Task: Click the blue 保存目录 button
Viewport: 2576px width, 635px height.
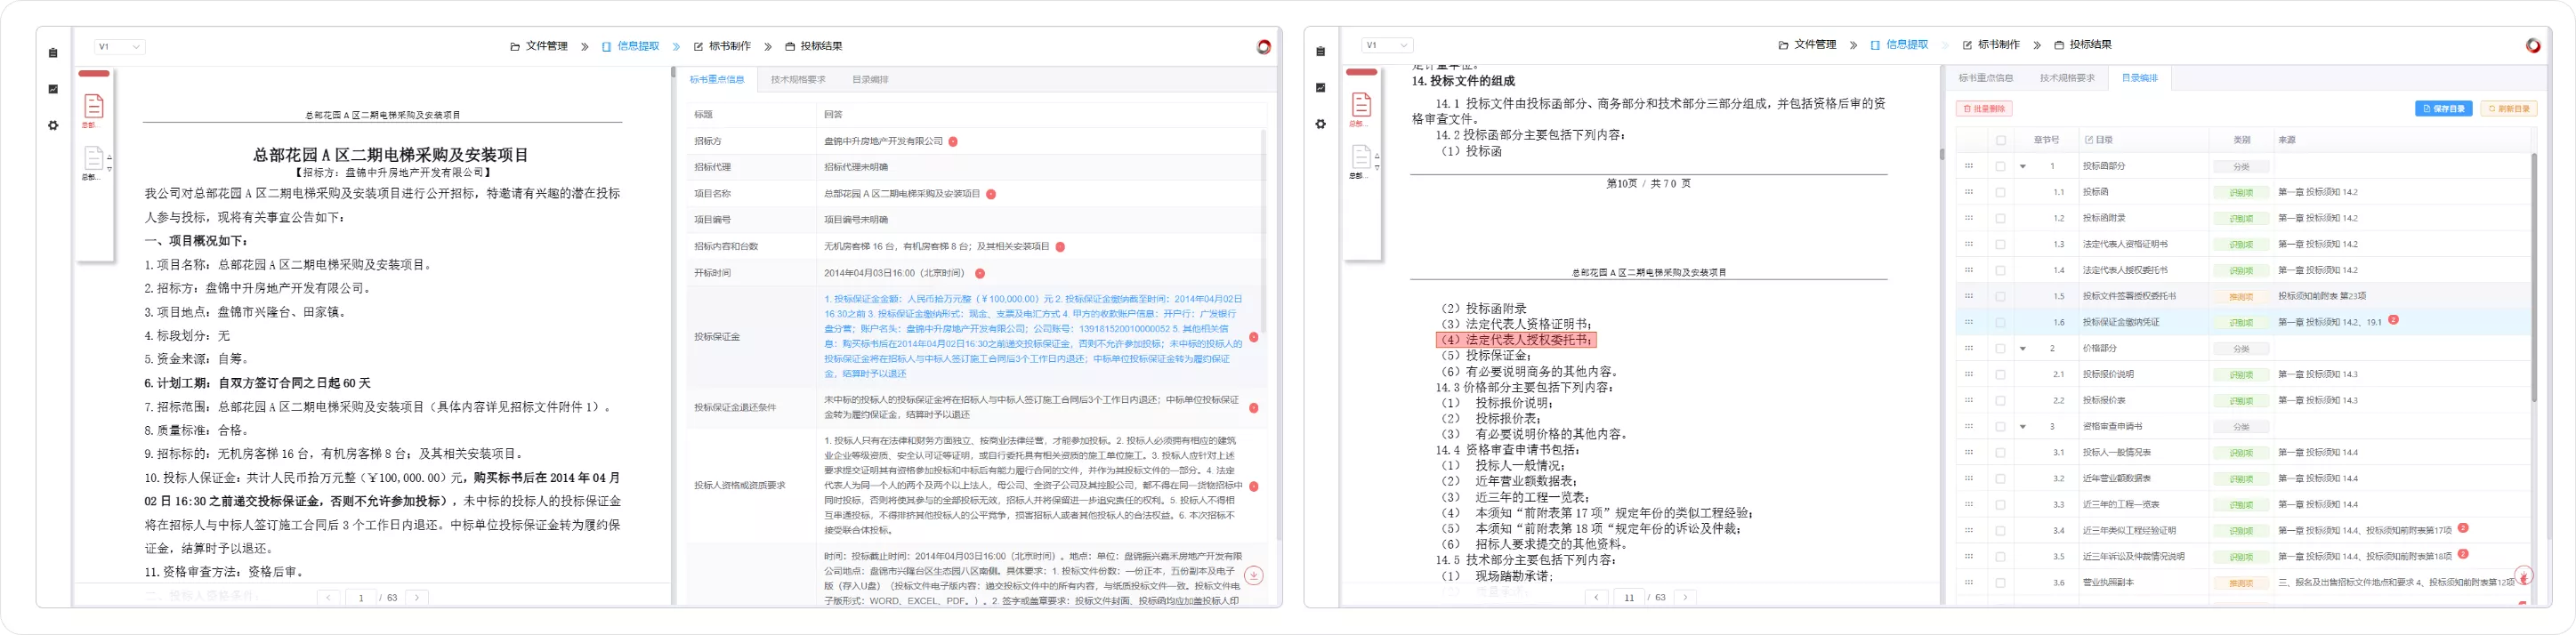Action: click(2443, 108)
